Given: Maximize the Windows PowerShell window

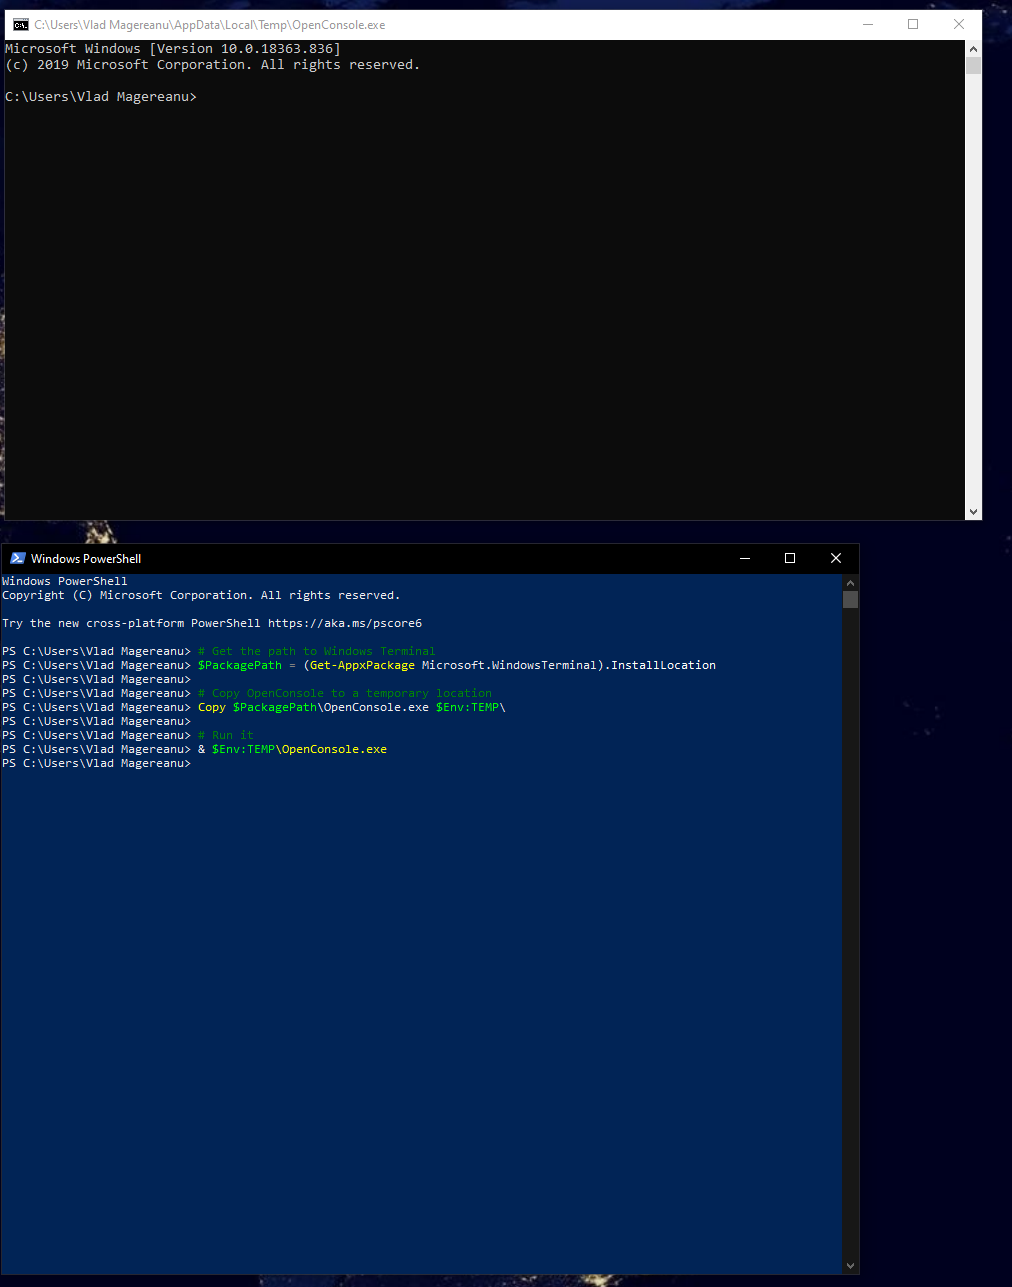Looking at the screenshot, I should click(790, 558).
